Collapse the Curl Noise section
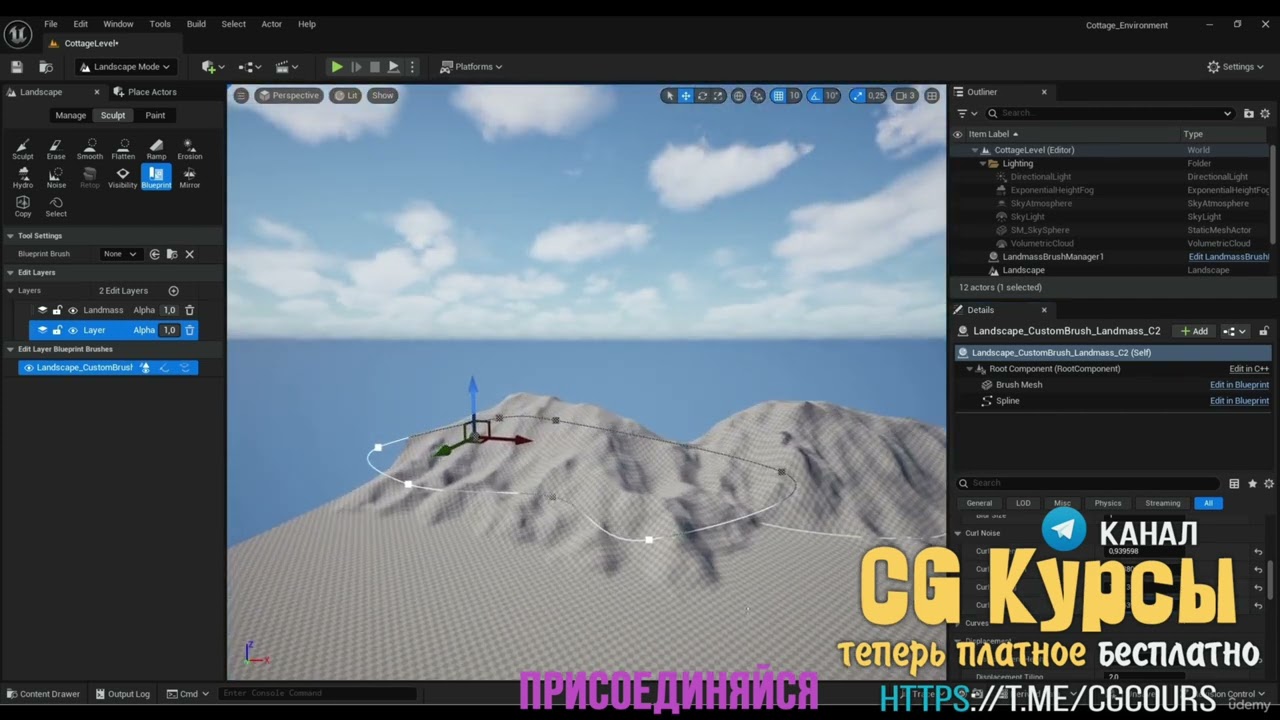The image size is (1280, 720). tap(958, 534)
